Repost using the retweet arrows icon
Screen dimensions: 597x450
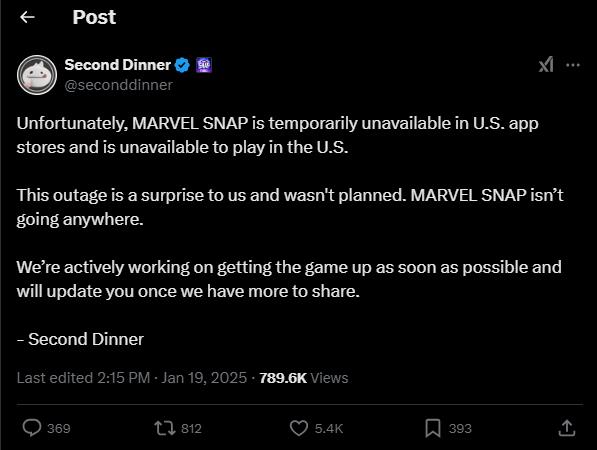click(x=165, y=428)
